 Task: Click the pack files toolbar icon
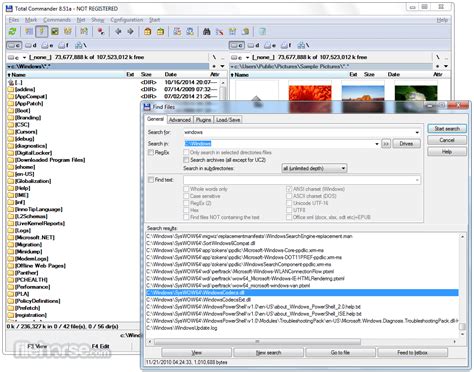point(148,32)
